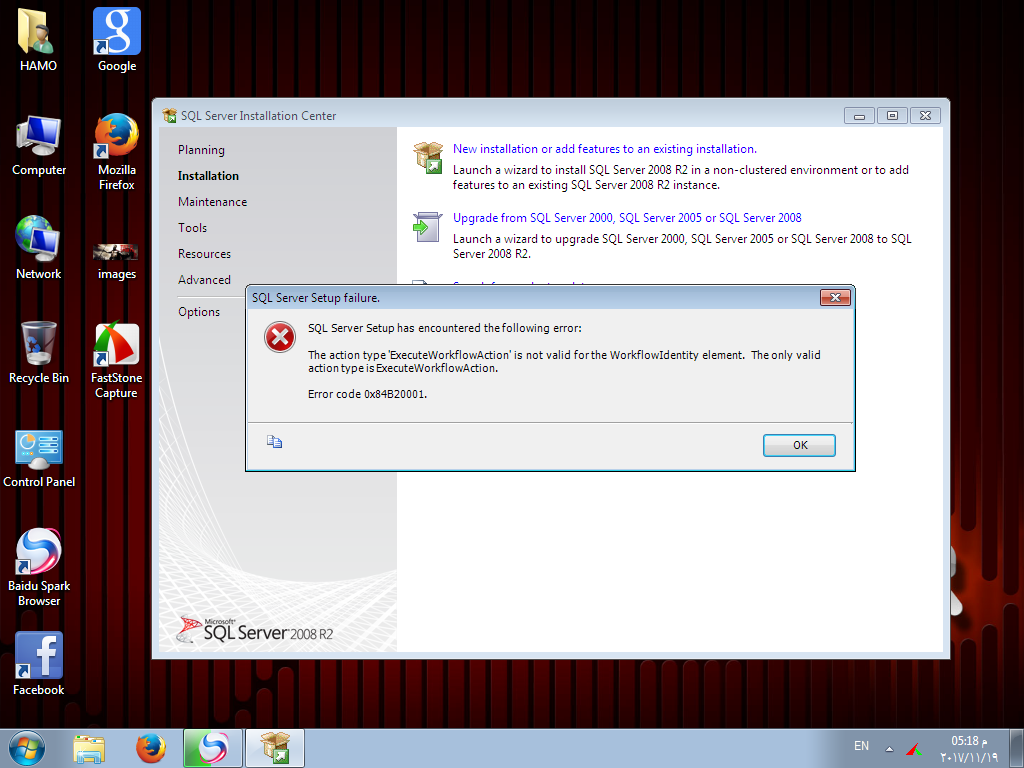Close the SQL Server Installation Center window

click(925, 116)
